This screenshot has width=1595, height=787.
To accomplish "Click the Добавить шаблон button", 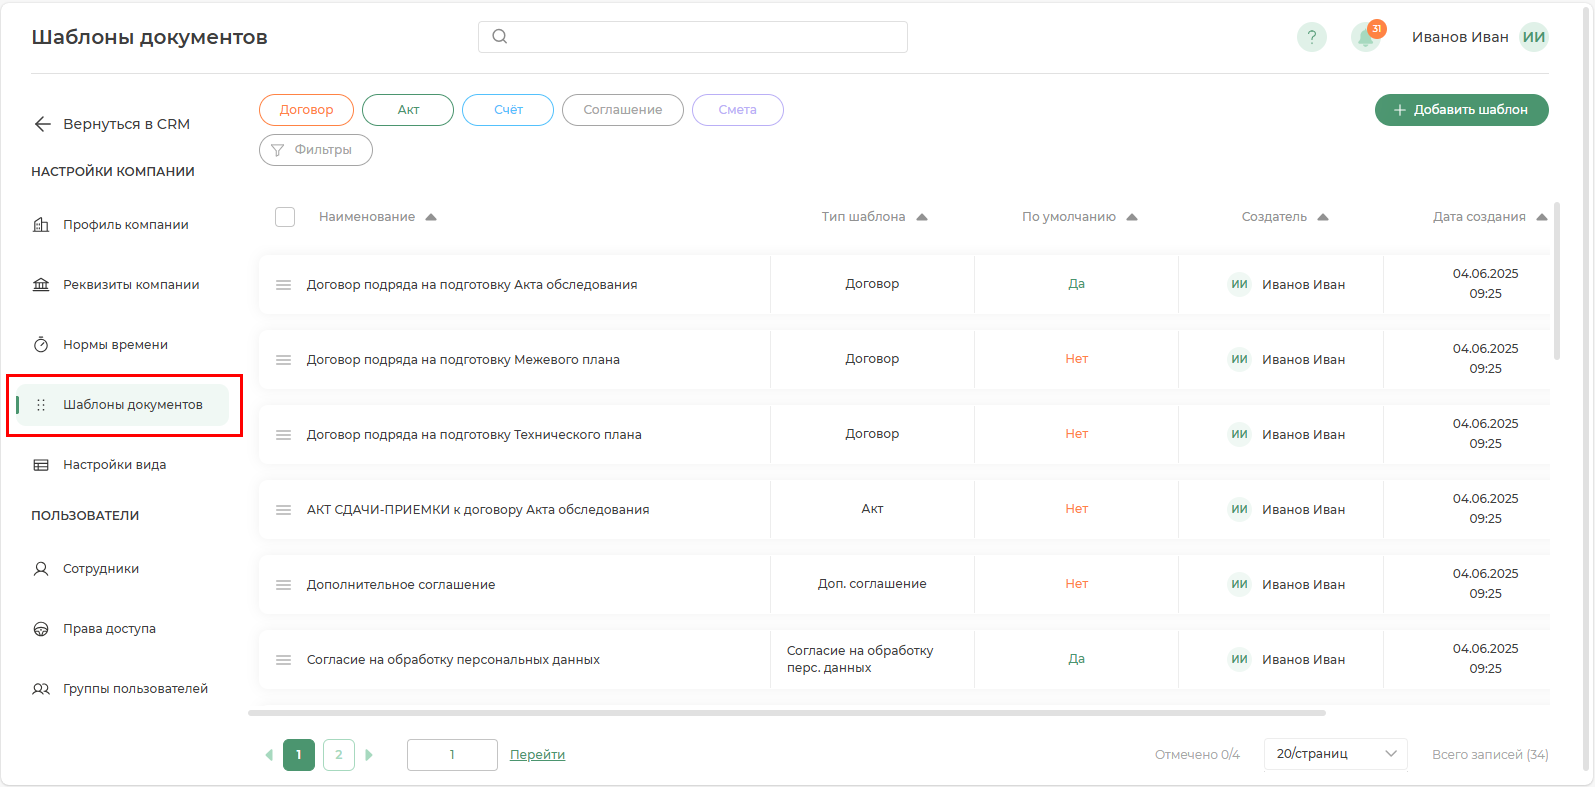I will [1461, 110].
